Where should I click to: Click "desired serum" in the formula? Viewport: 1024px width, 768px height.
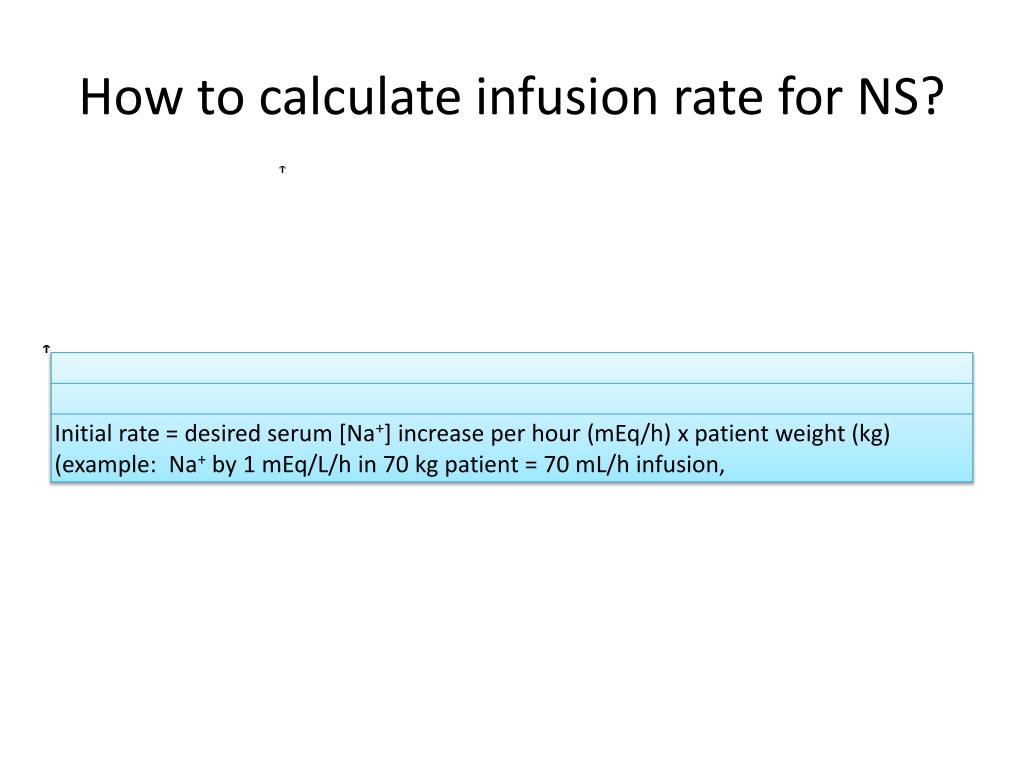[x=258, y=434]
